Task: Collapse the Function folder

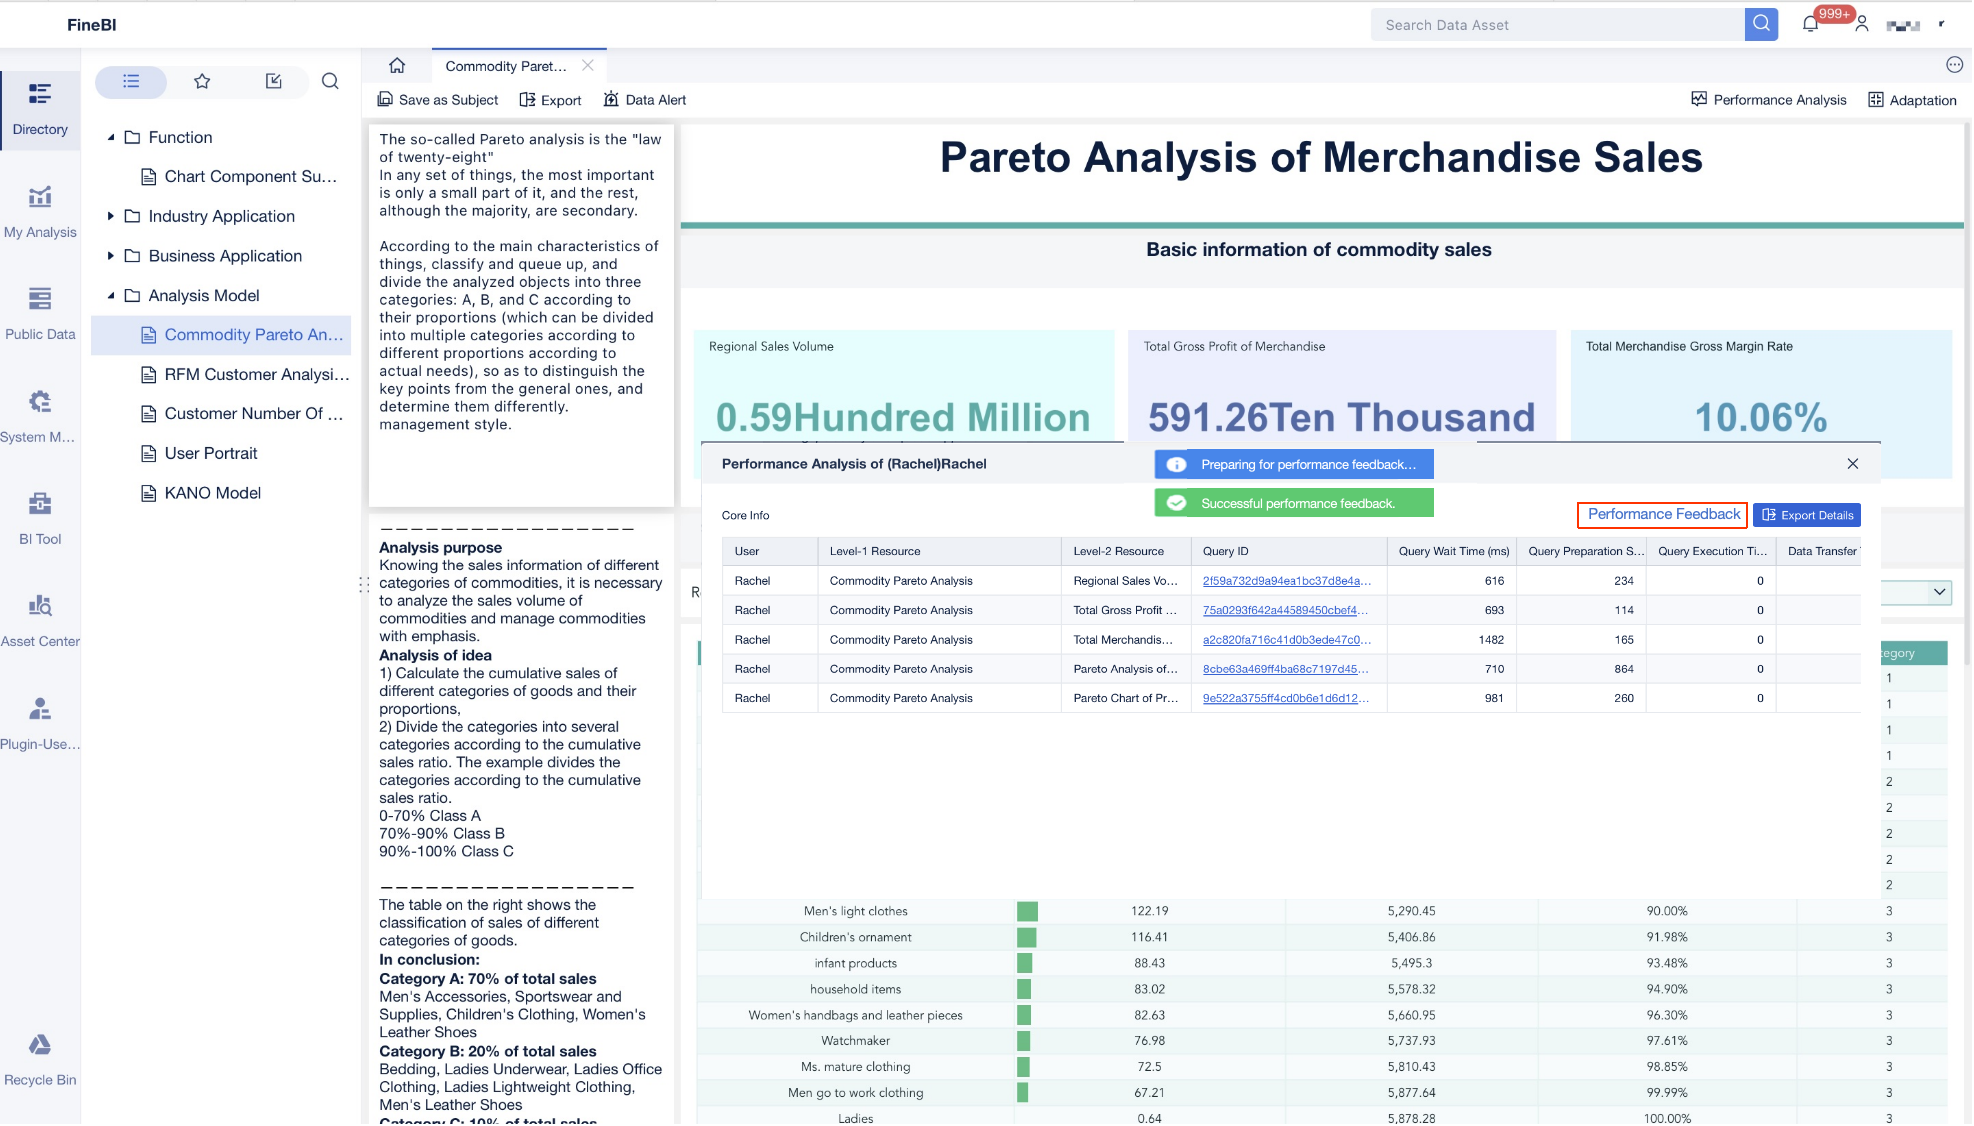Action: pyautogui.click(x=111, y=138)
